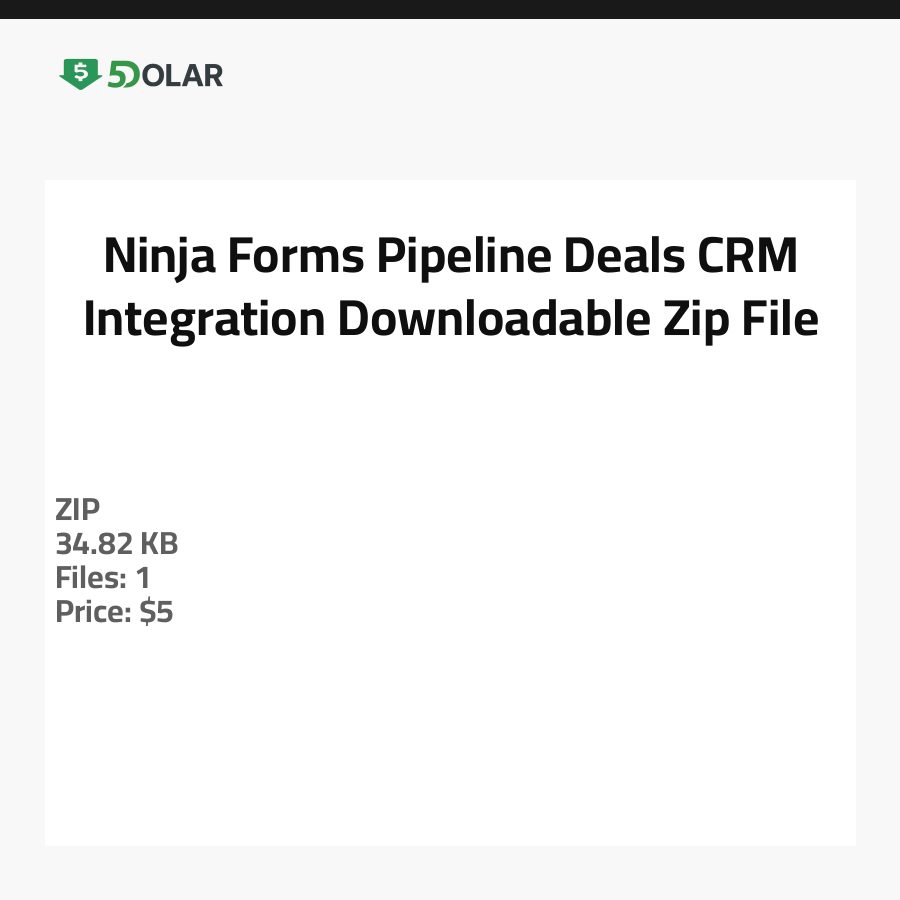This screenshot has height=900, width=900.
Task: Click the ZIP file type label
Action: tap(78, 510)
